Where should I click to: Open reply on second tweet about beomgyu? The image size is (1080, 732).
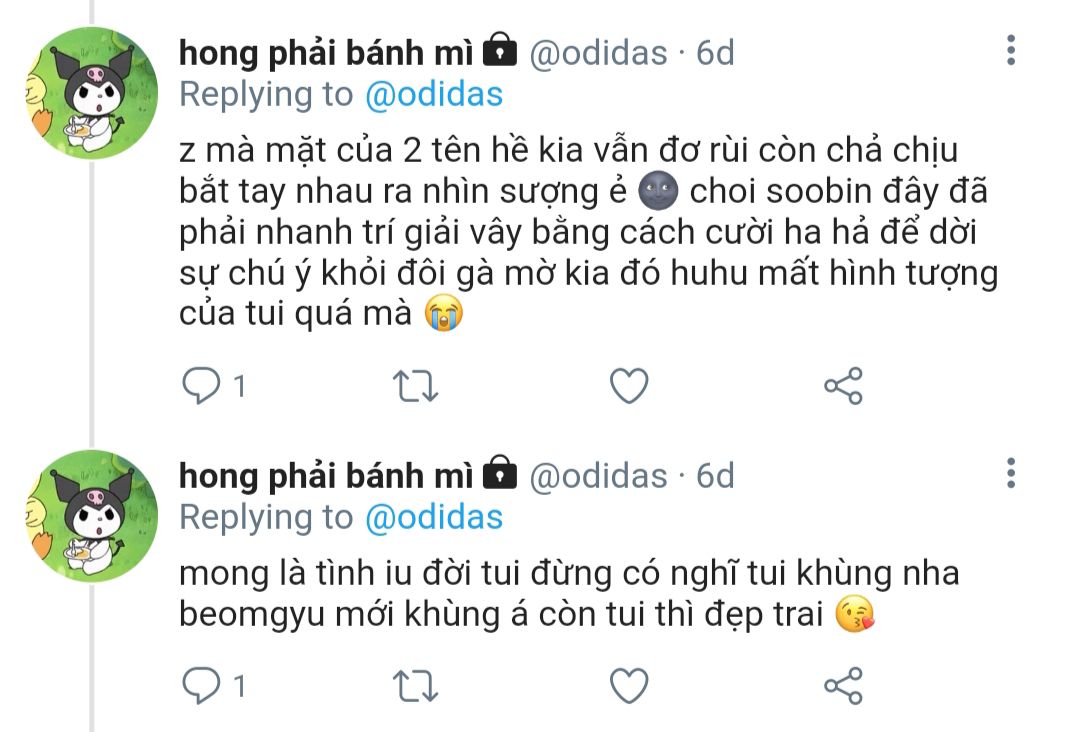[200, 685]
